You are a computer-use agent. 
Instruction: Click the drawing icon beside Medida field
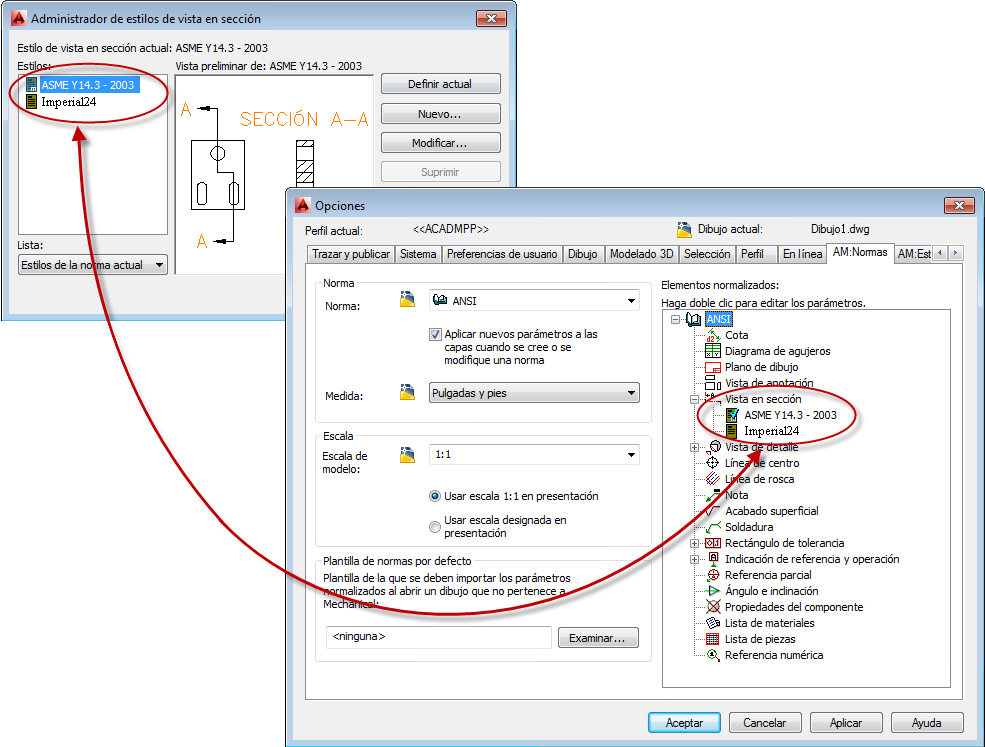407,393
